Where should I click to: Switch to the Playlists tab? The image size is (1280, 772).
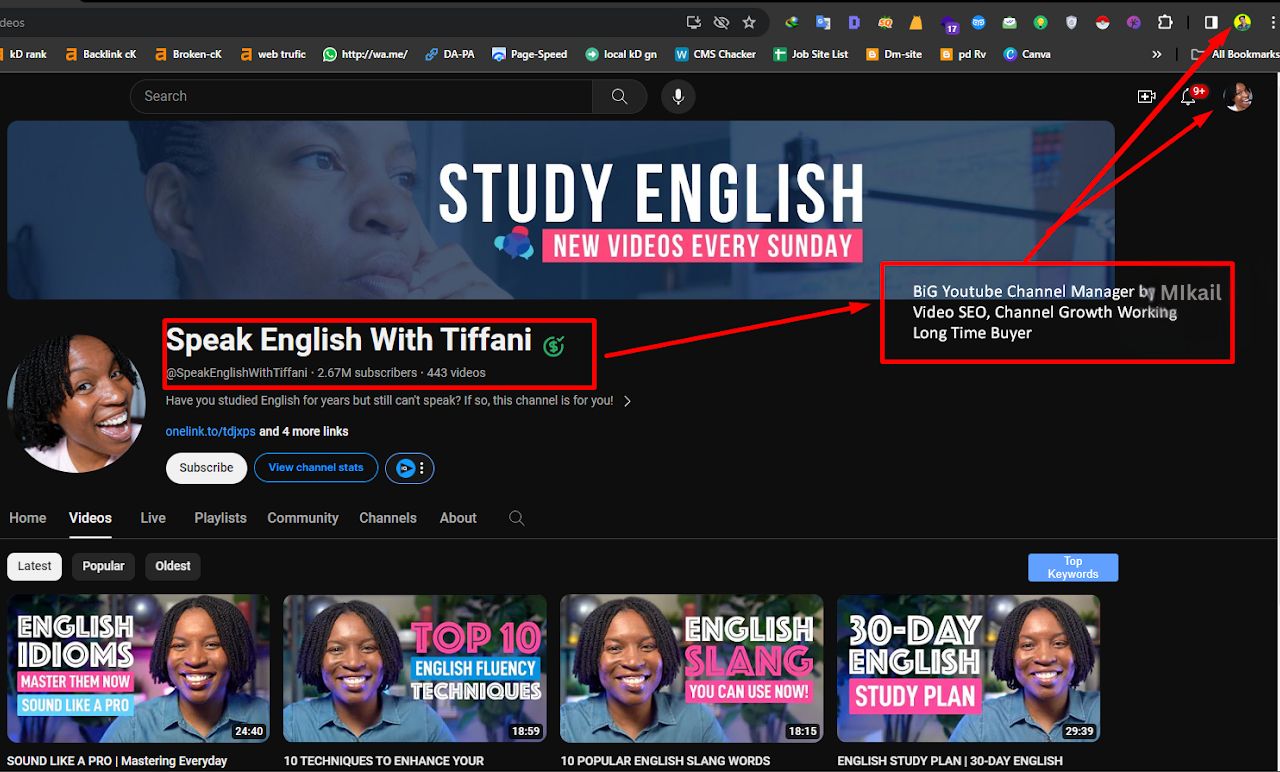point(220,518)
